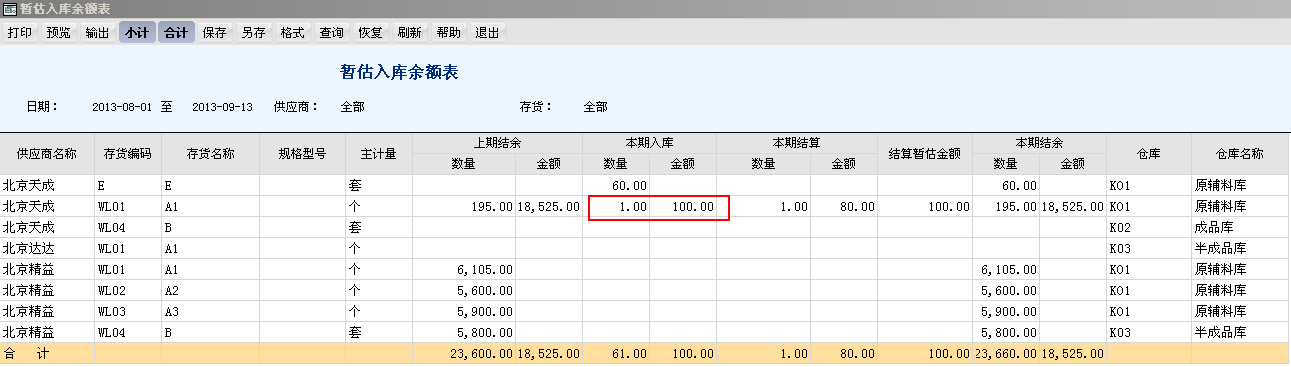This screenshot has height=367, width=1291.
Task: Open the 格式 format settings
Action: click(x=293, y=32)
